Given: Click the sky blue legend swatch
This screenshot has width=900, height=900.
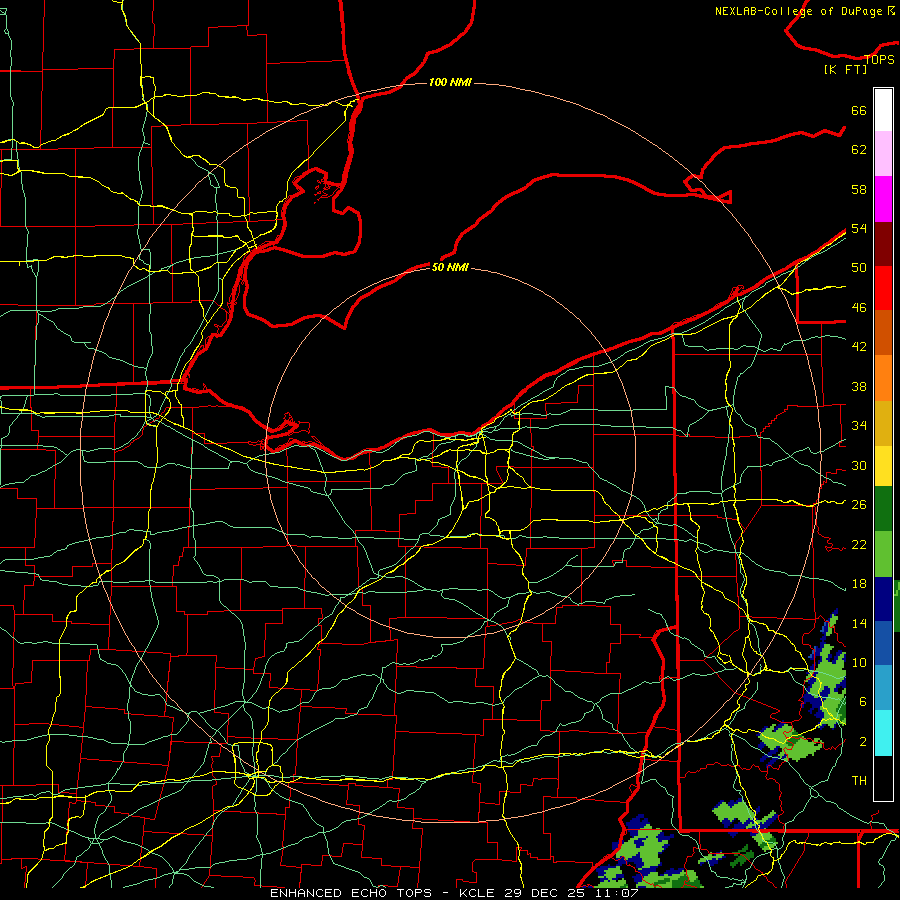Looking at the screenshot, I should [x=883, y=688].
